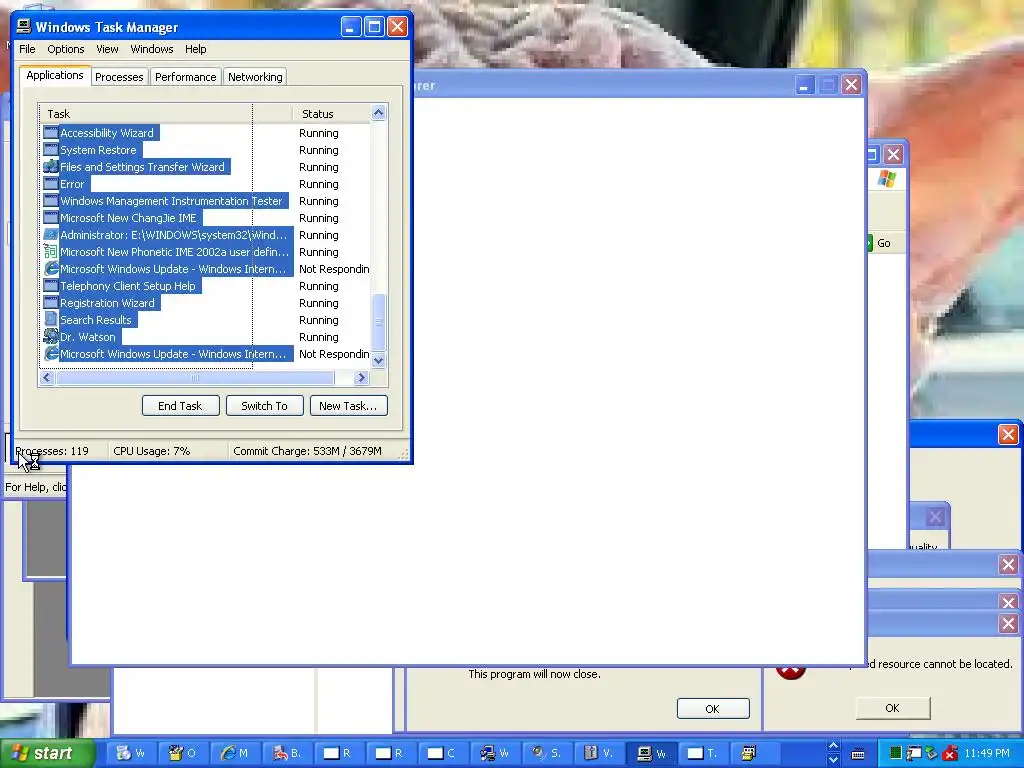Switch to the Networking tab
Image resolution: width=1024 pixels, height=768 pixels.
point(255,77)
